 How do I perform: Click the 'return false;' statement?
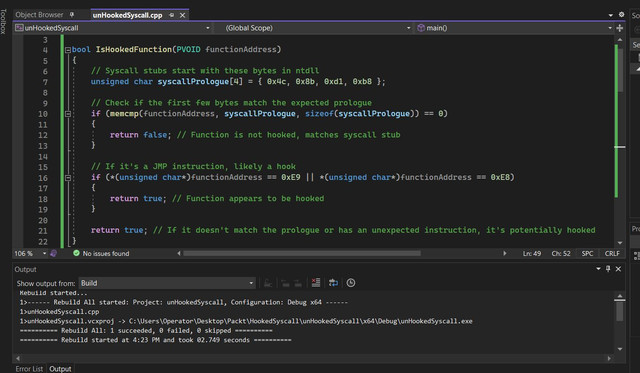pyautogui.click(x=140, y=135)
